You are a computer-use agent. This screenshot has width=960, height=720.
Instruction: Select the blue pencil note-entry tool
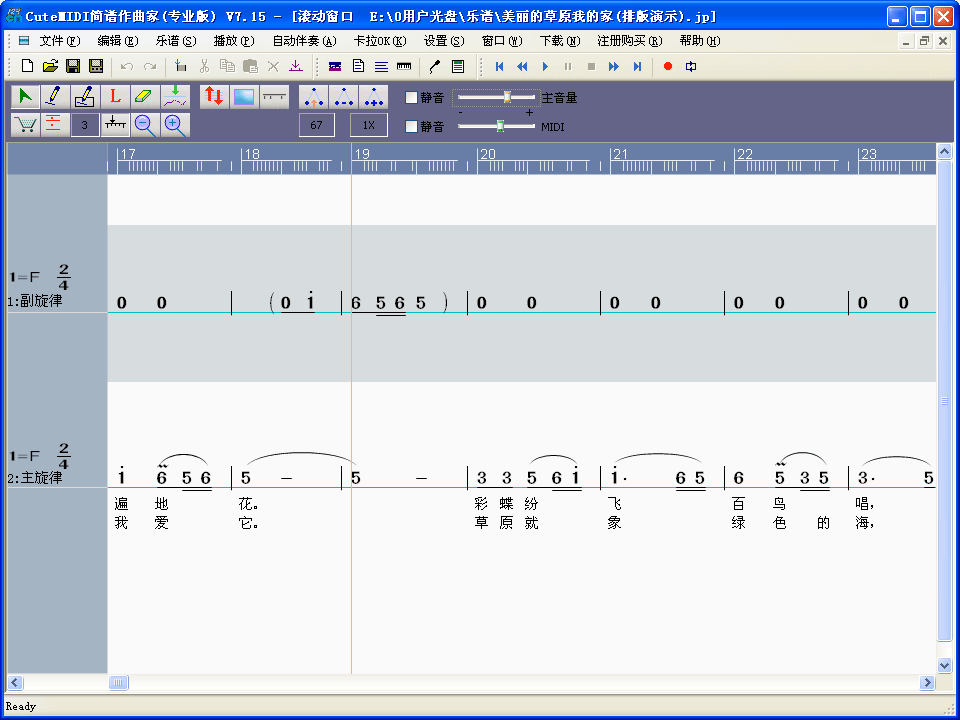(55, 97)
